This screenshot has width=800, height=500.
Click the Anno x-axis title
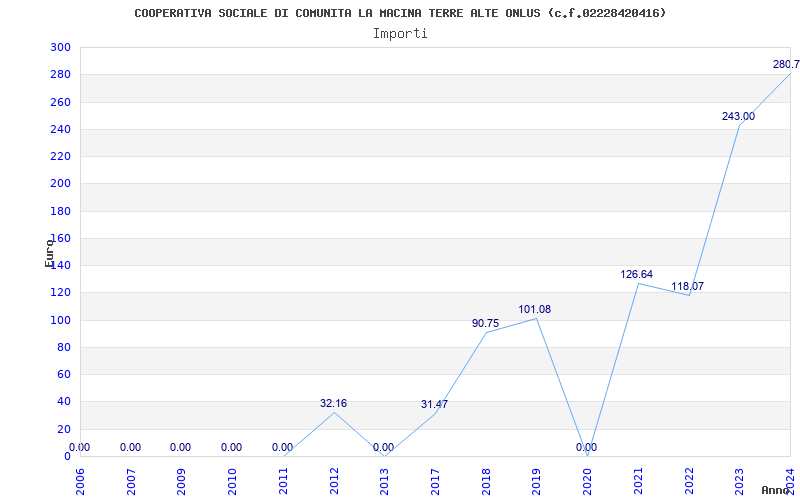click(x=775, y=490)
